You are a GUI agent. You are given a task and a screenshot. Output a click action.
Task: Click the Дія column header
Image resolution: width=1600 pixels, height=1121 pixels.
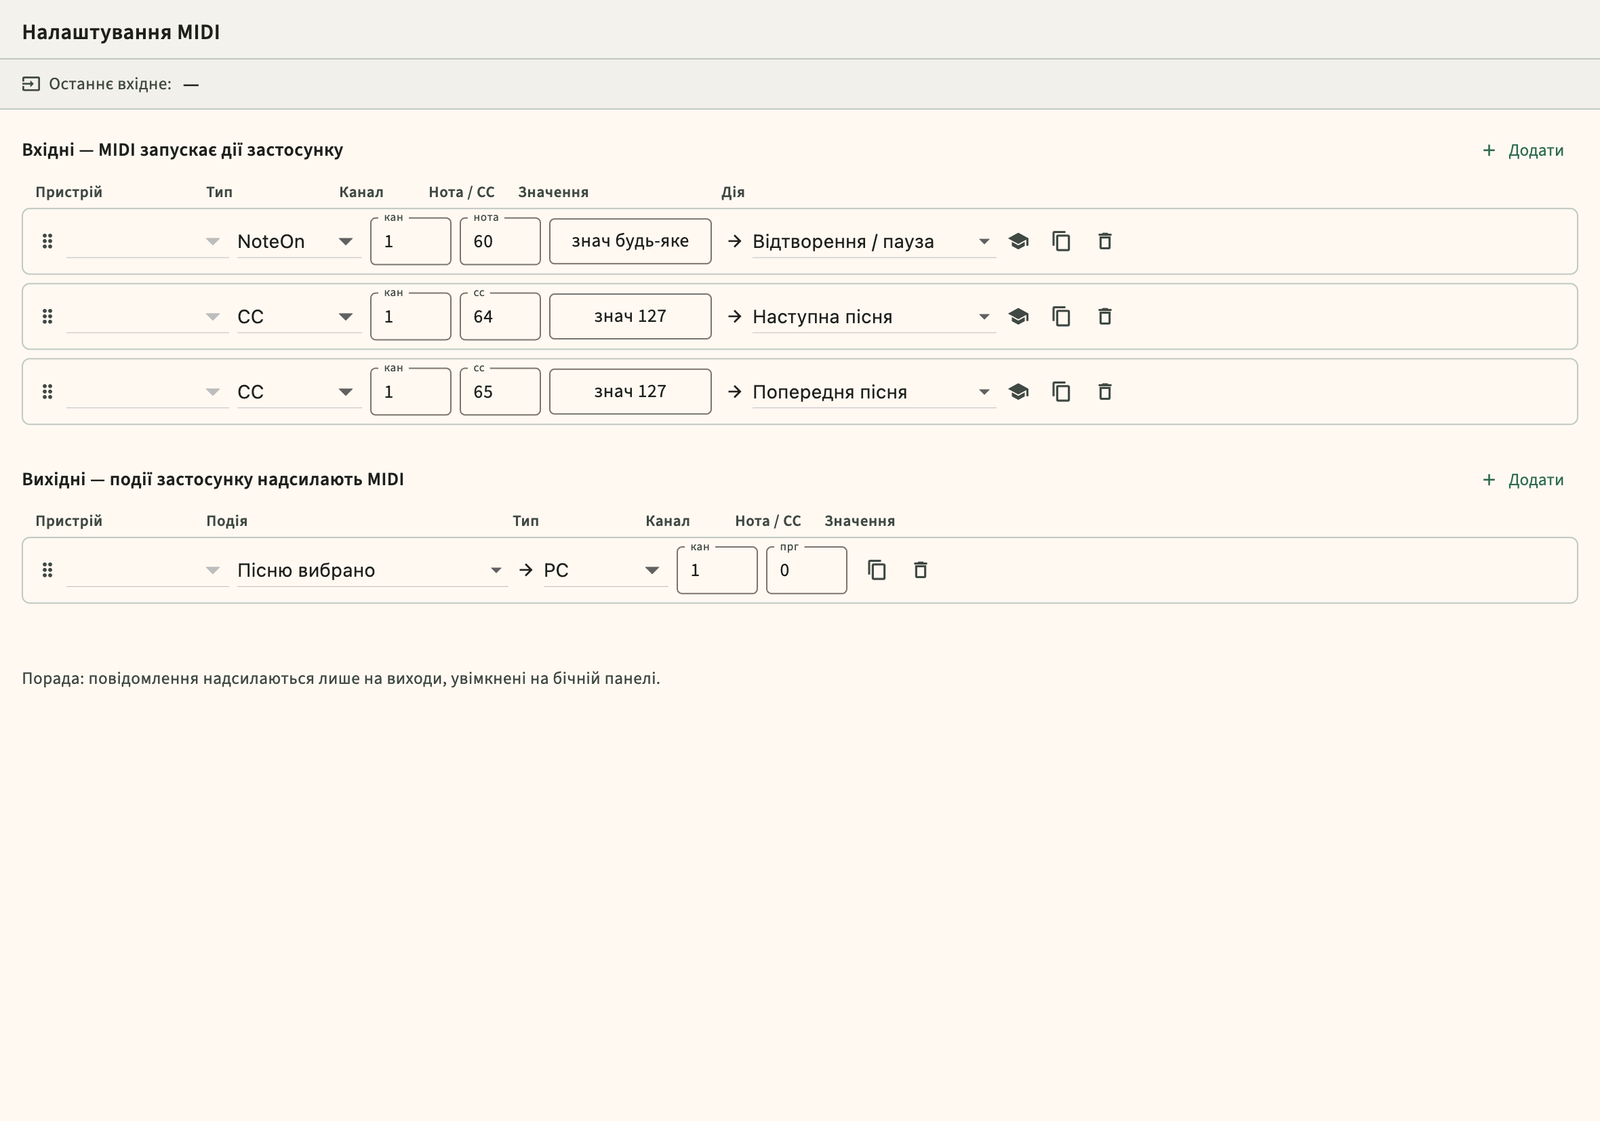733,192
